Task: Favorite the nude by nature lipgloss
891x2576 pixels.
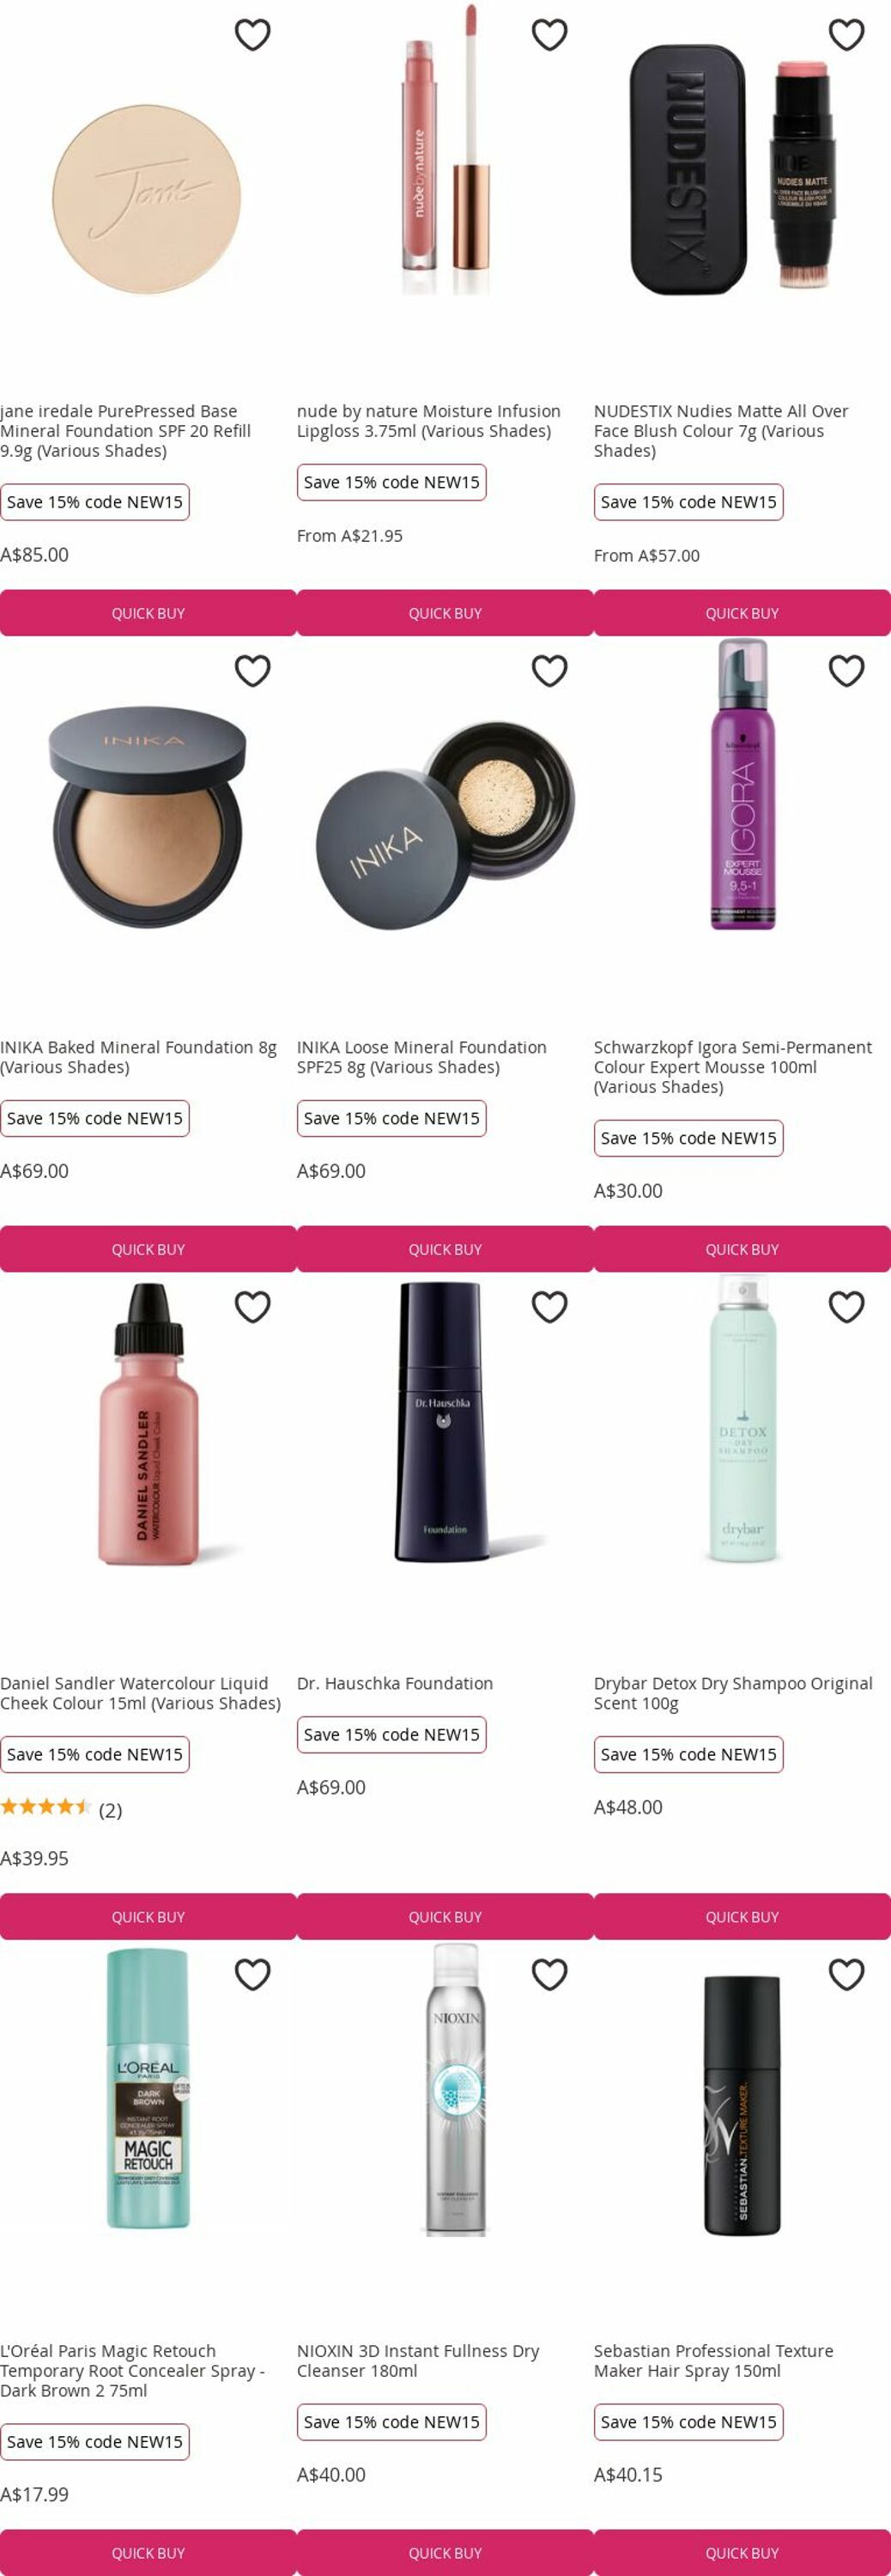Action: point(549,34)
